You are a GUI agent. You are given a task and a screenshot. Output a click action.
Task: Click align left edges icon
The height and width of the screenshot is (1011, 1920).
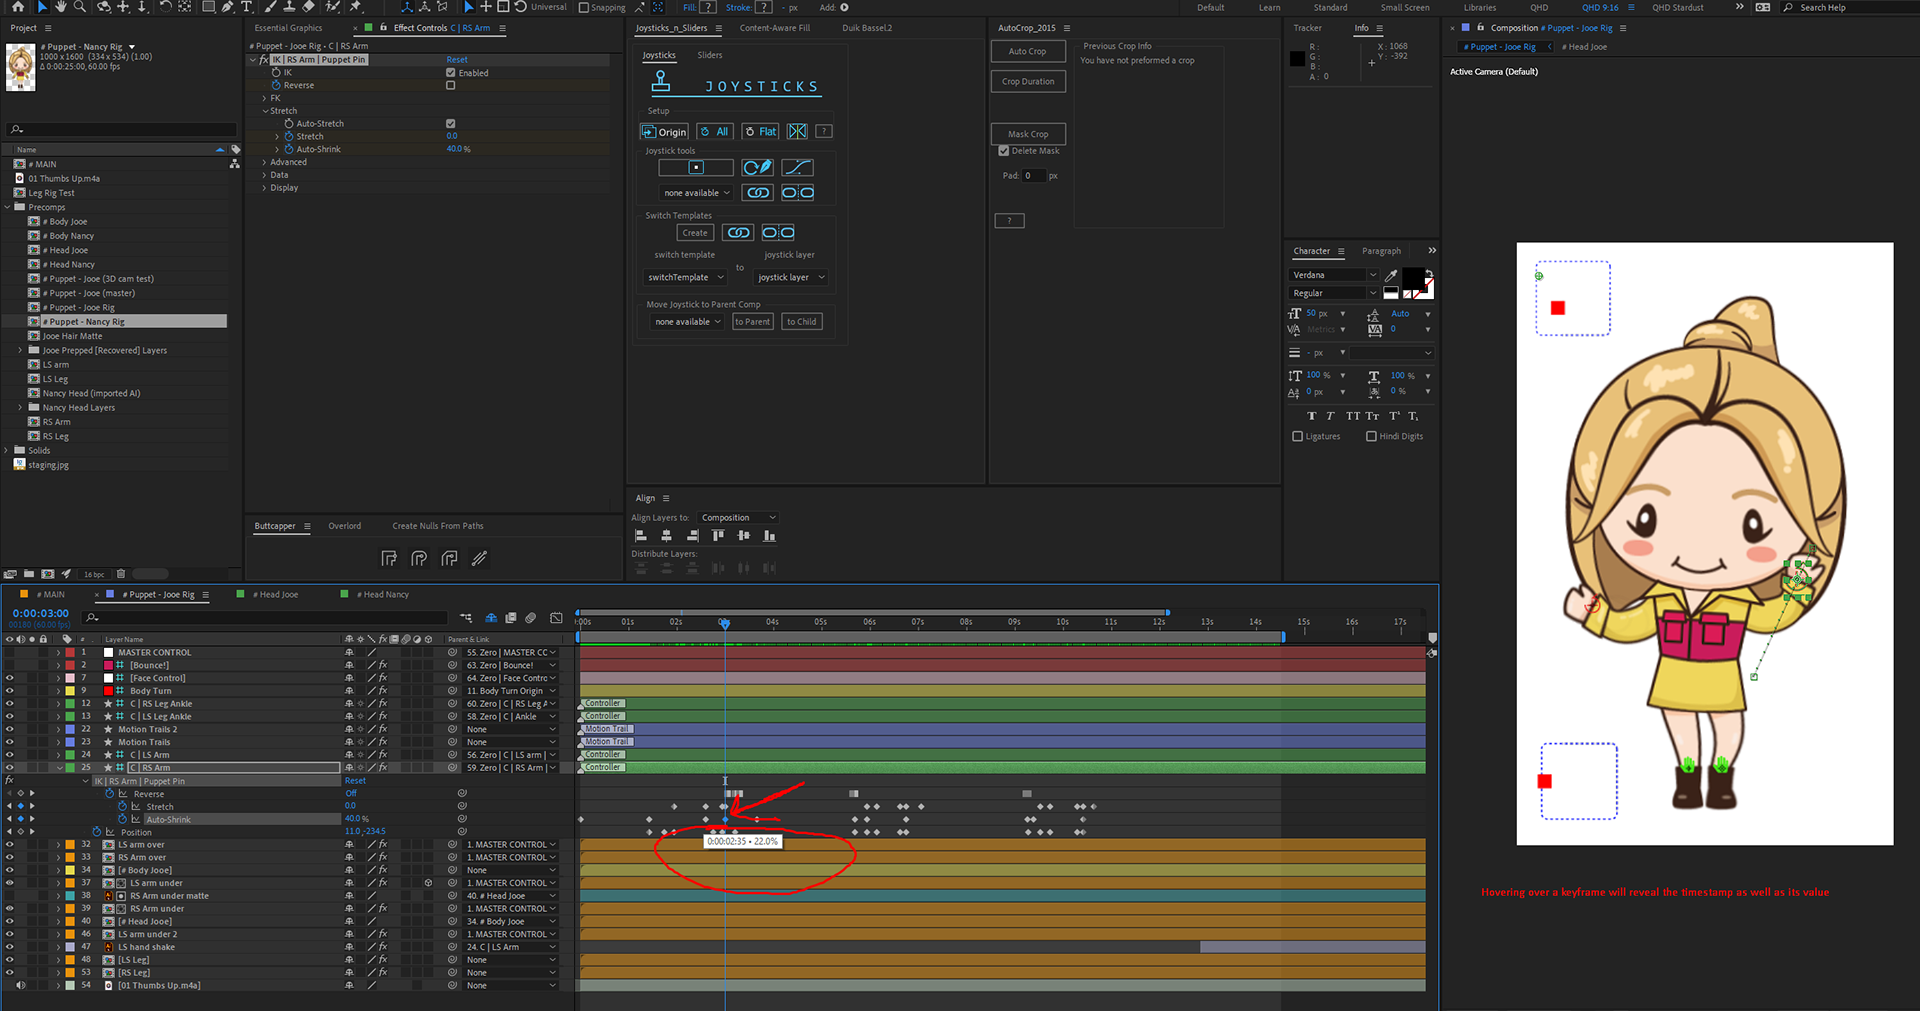pyautogui.click(x=641, y=536)
